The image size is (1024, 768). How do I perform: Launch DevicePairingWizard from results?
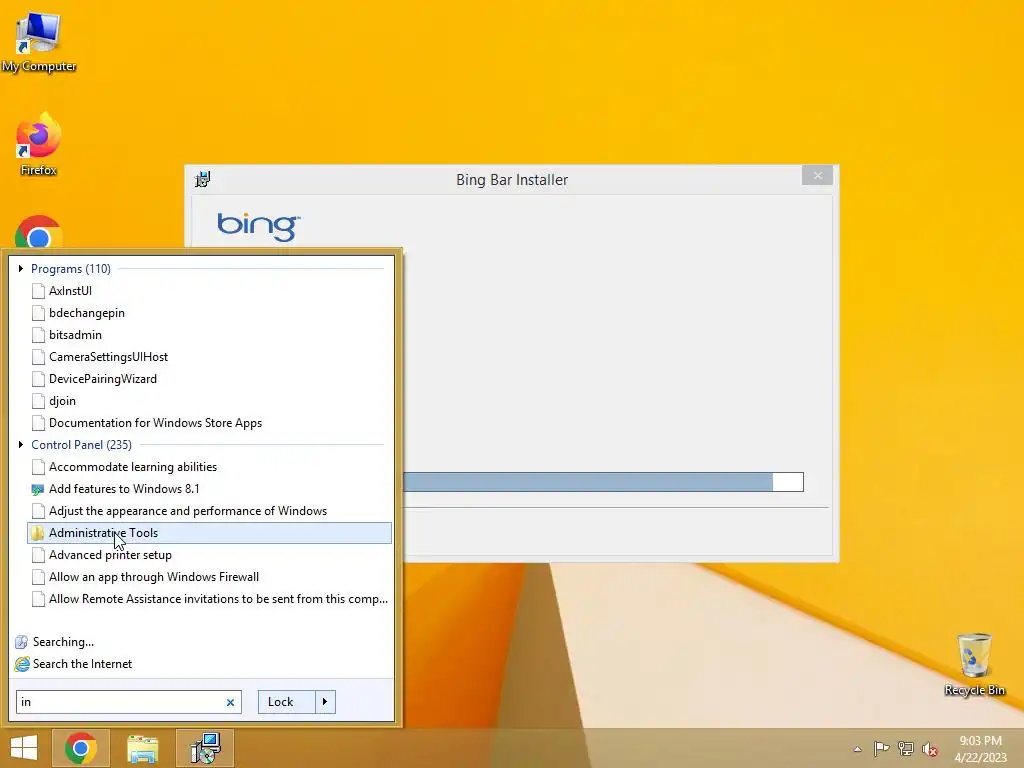[209, 379]
